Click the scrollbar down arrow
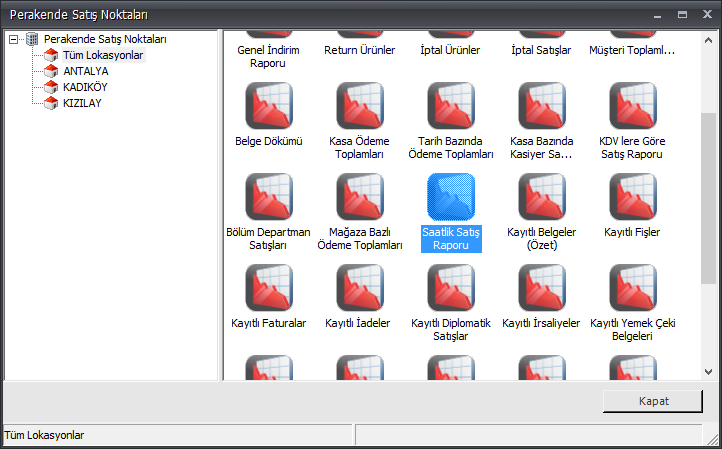 [708, 371]
